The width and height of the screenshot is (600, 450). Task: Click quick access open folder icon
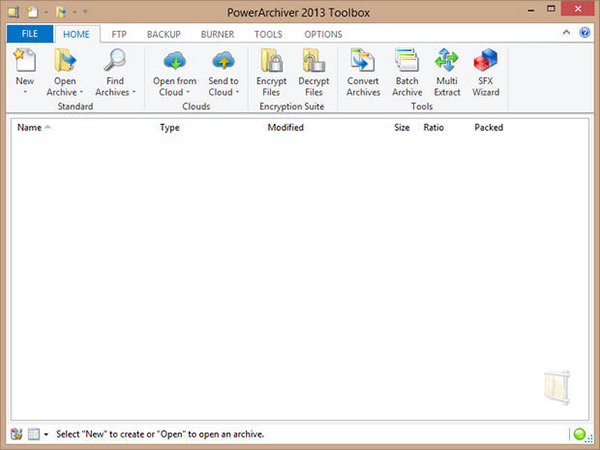[x=61, y=12]
